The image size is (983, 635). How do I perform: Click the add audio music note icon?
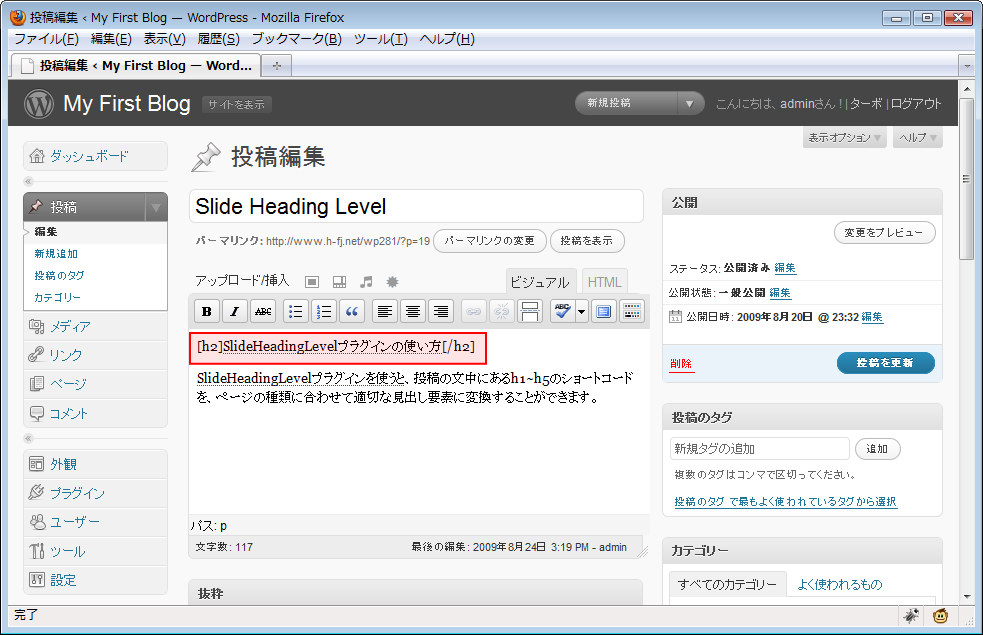click(366, 282)
